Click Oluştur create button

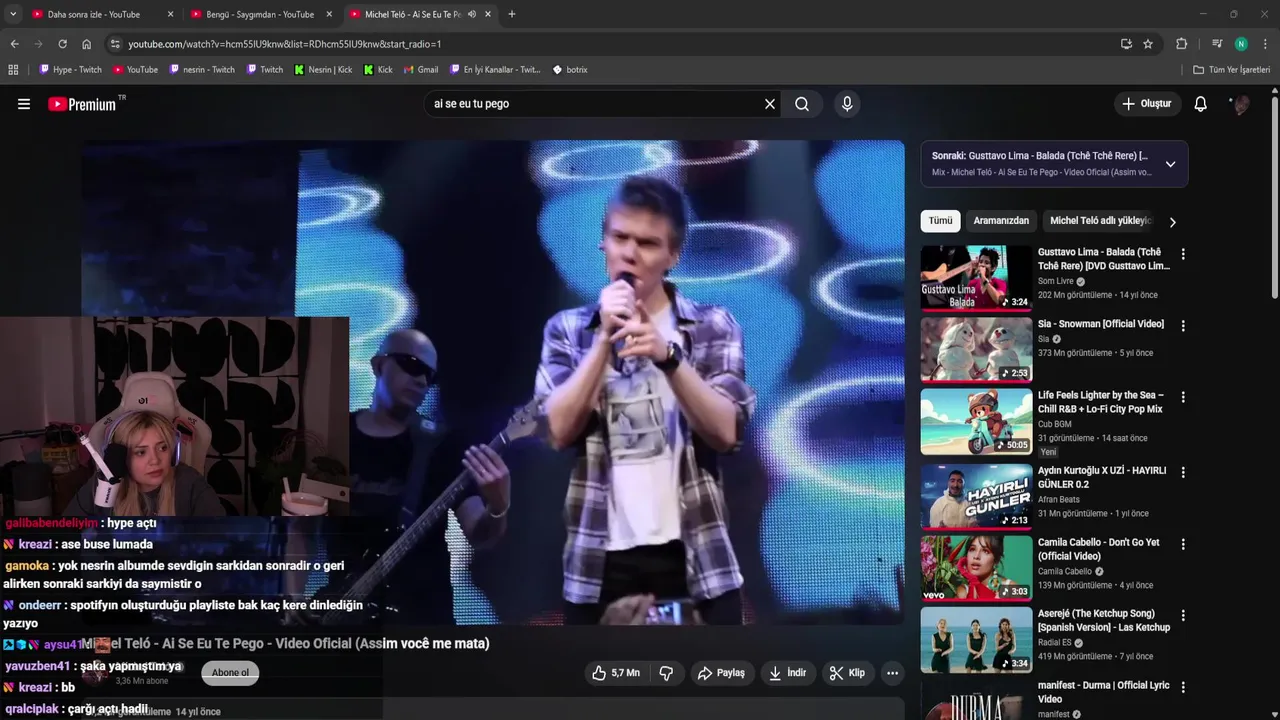(1147, 104)
